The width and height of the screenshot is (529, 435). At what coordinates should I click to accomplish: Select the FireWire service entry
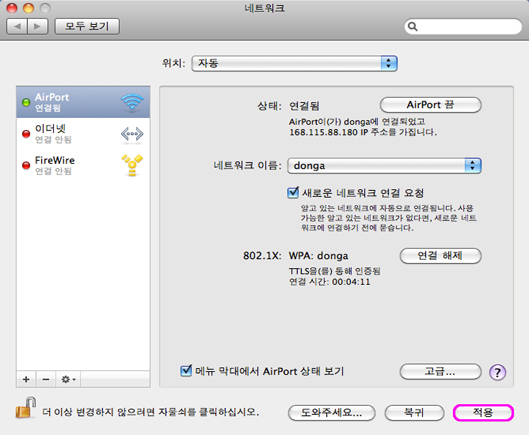83,165
